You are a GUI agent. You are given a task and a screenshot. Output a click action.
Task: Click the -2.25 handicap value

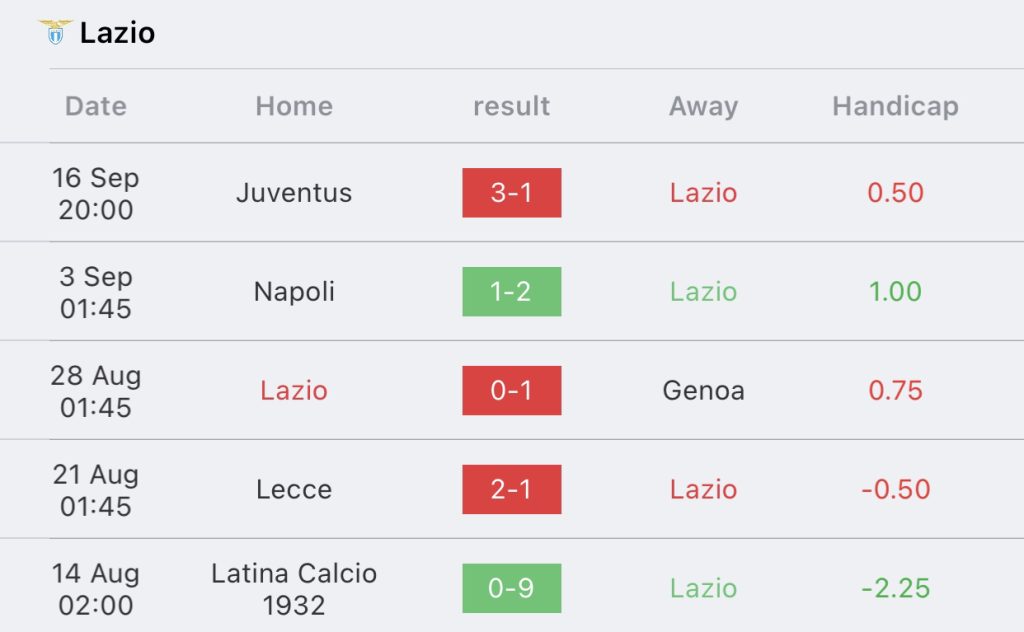click(895, 589)
